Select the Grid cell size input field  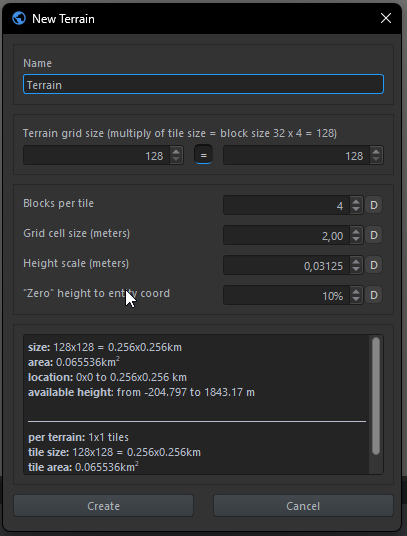(286, 235)
